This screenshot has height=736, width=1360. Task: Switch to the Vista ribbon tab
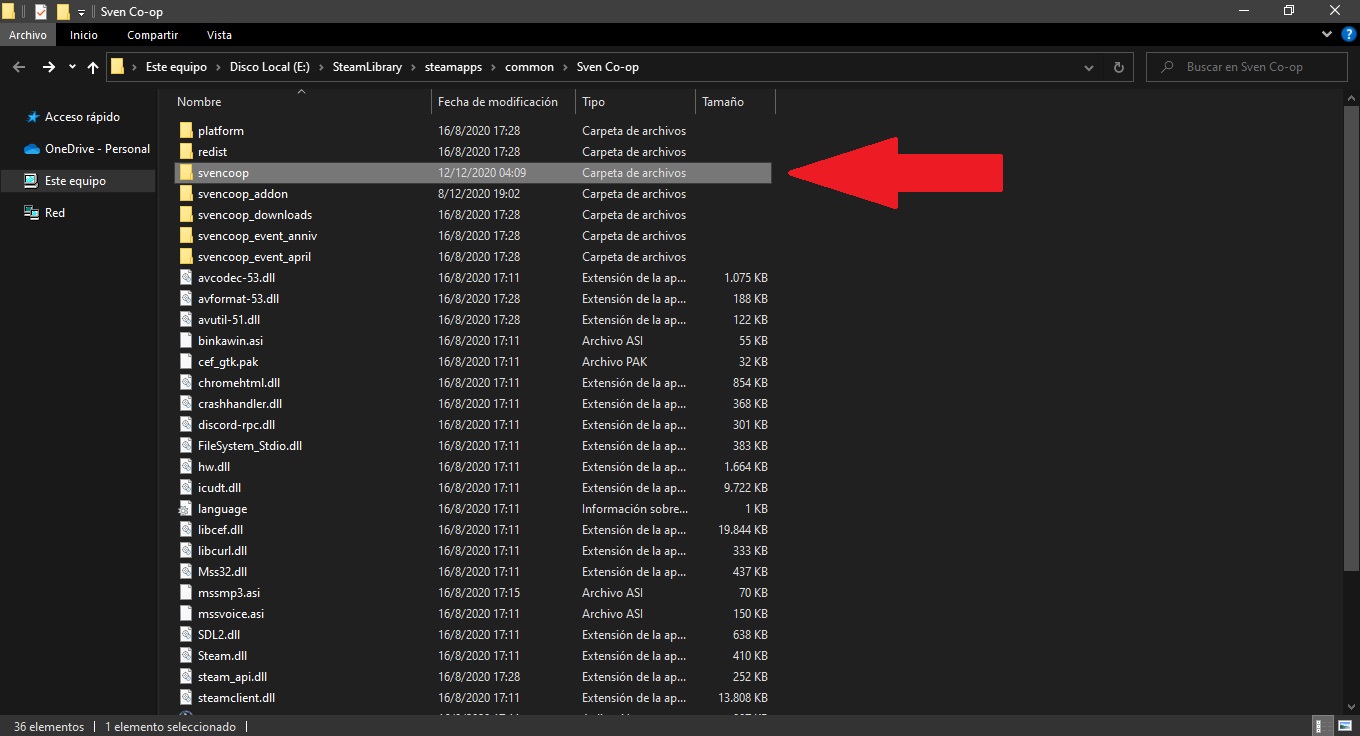pos(219,35)
